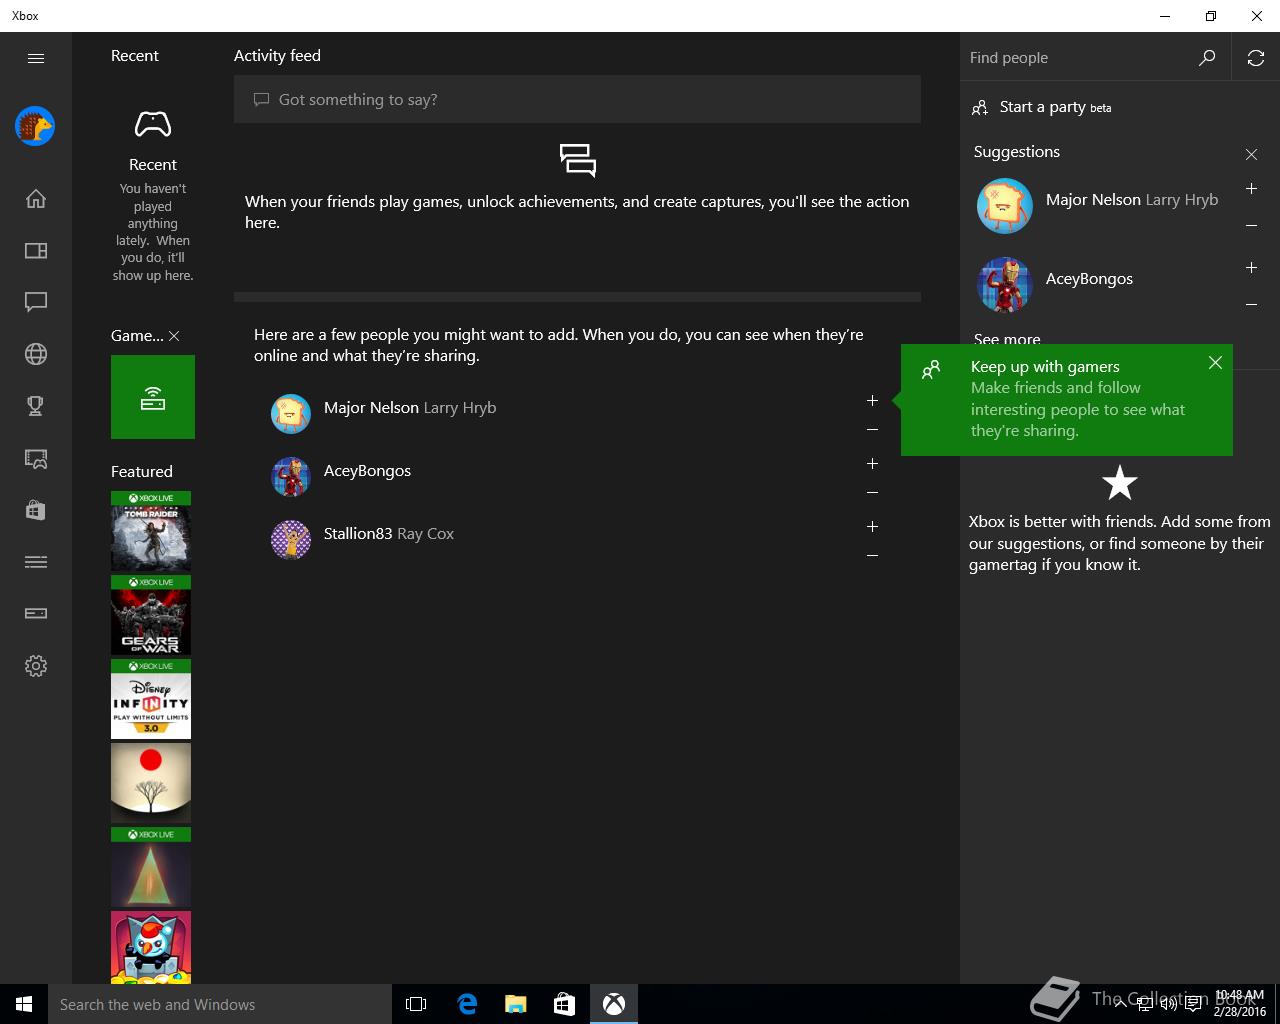Open the Windows Start menu
Screen dimensions: 1280x1024
click(x=24, y=1004)
